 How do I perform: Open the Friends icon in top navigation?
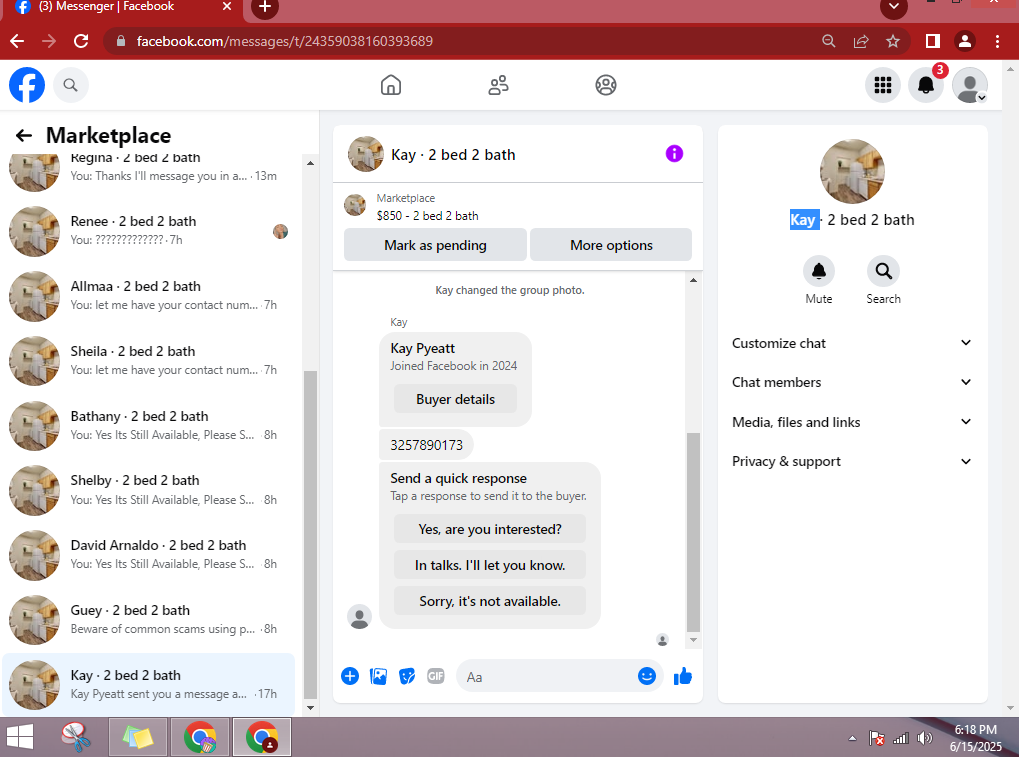[x=498, y=85]
